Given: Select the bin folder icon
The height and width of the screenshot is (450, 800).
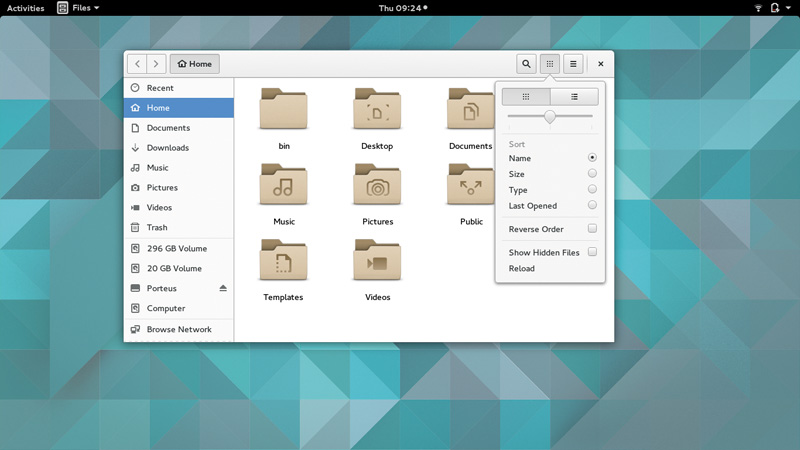Looking at the screenshot, I should 283,109.
